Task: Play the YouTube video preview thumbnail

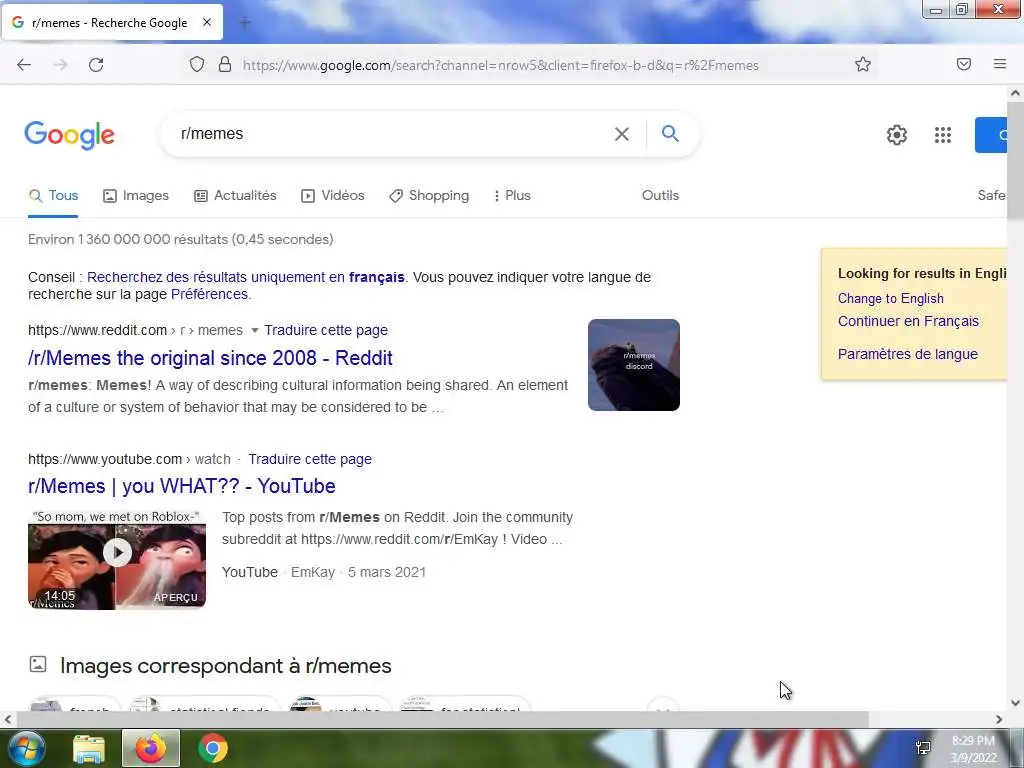Action: (117, 560)
